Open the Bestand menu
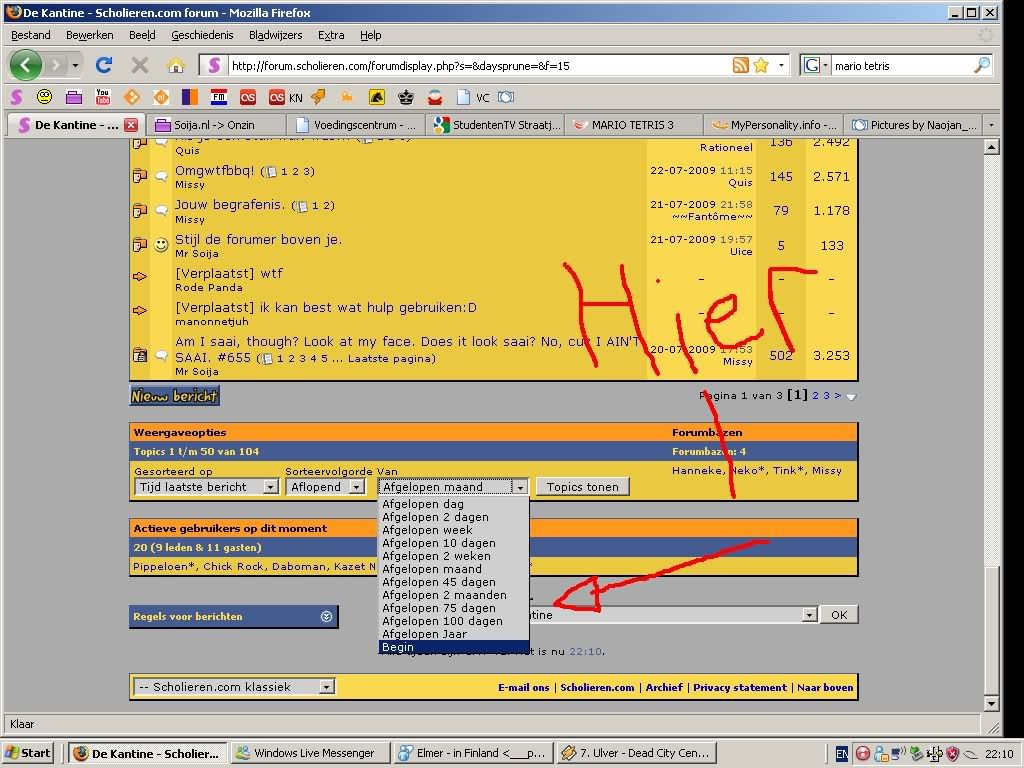Image resolution: width=1024 pixels, height=768 pixels. point(31,35)
